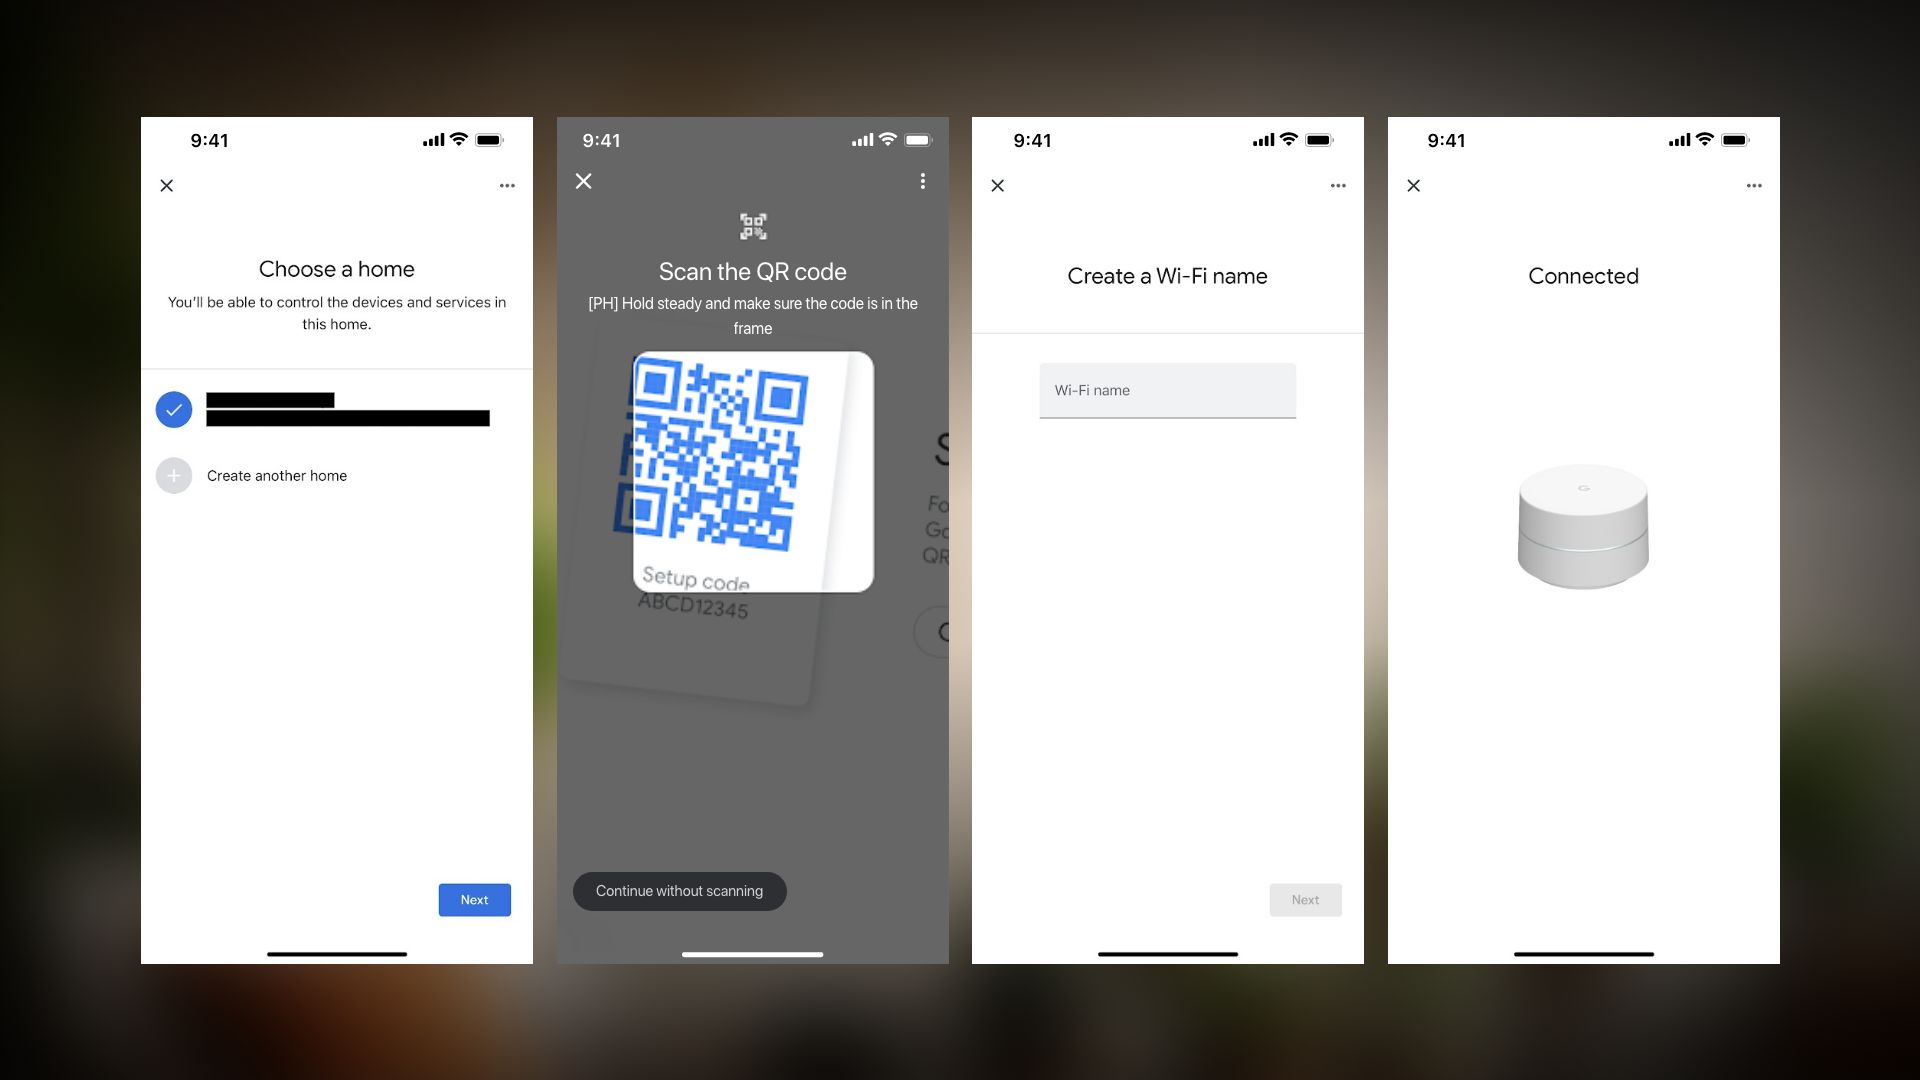Image resolution: width=1920 pixels, height=1080 pixels.
Task: Click Continue without scanning button
Action: pos(678,890)
